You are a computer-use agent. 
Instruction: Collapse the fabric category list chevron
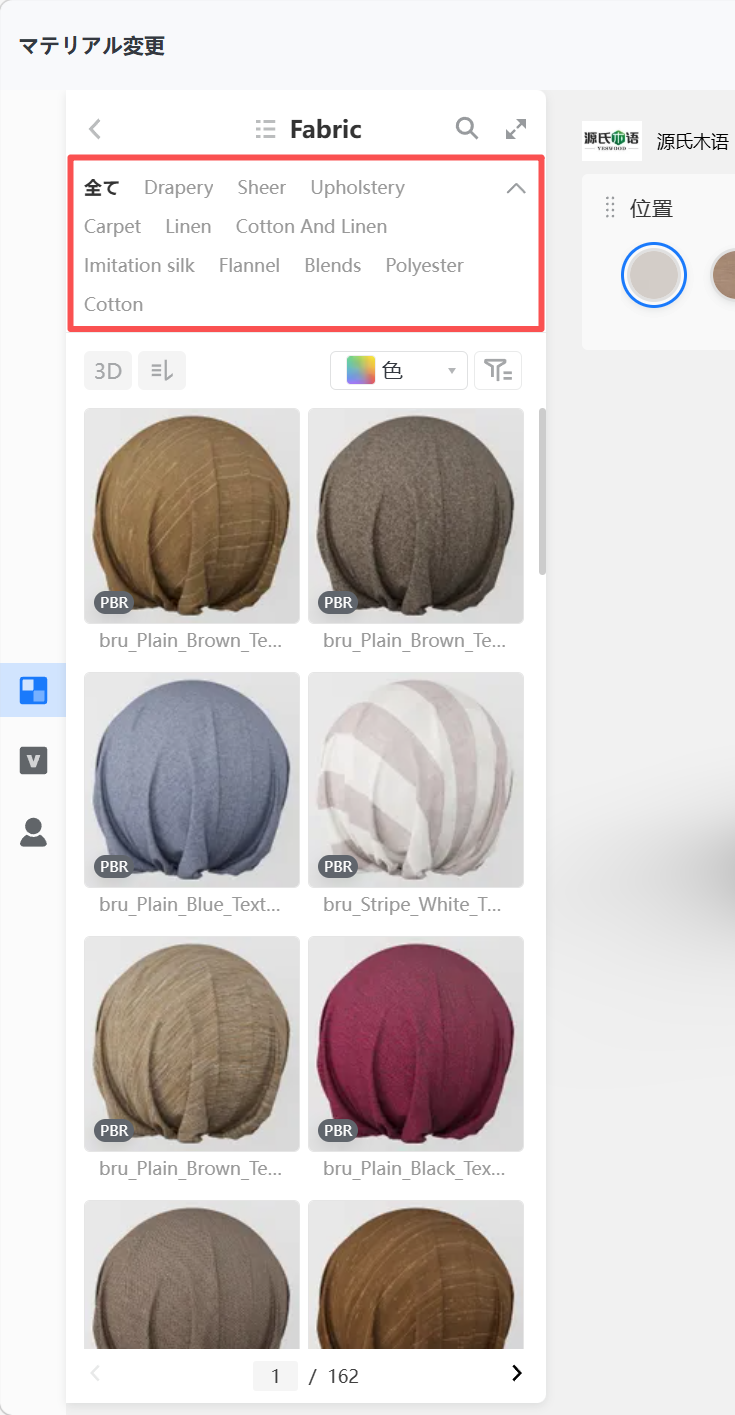coord(516,188)
